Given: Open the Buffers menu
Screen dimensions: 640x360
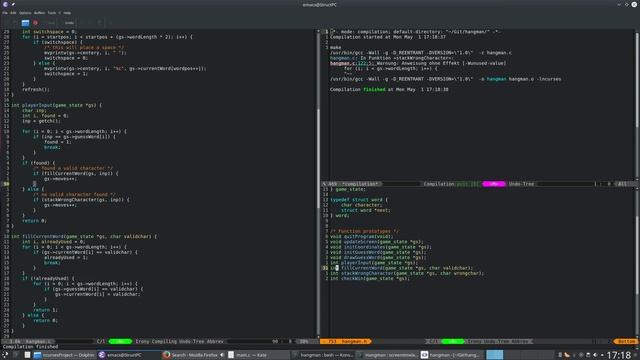Looking at the screenshot, I should 39,13.
